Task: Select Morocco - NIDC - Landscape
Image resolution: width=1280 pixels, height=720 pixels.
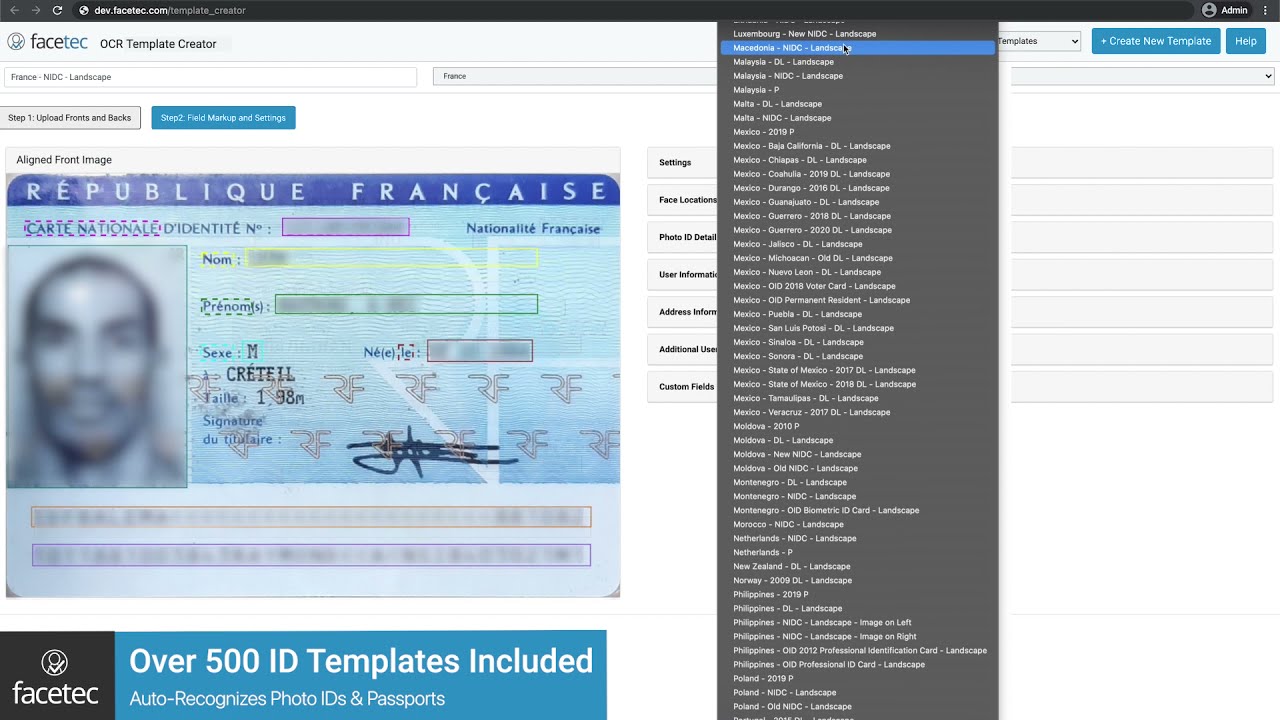Action: point(858,524)
